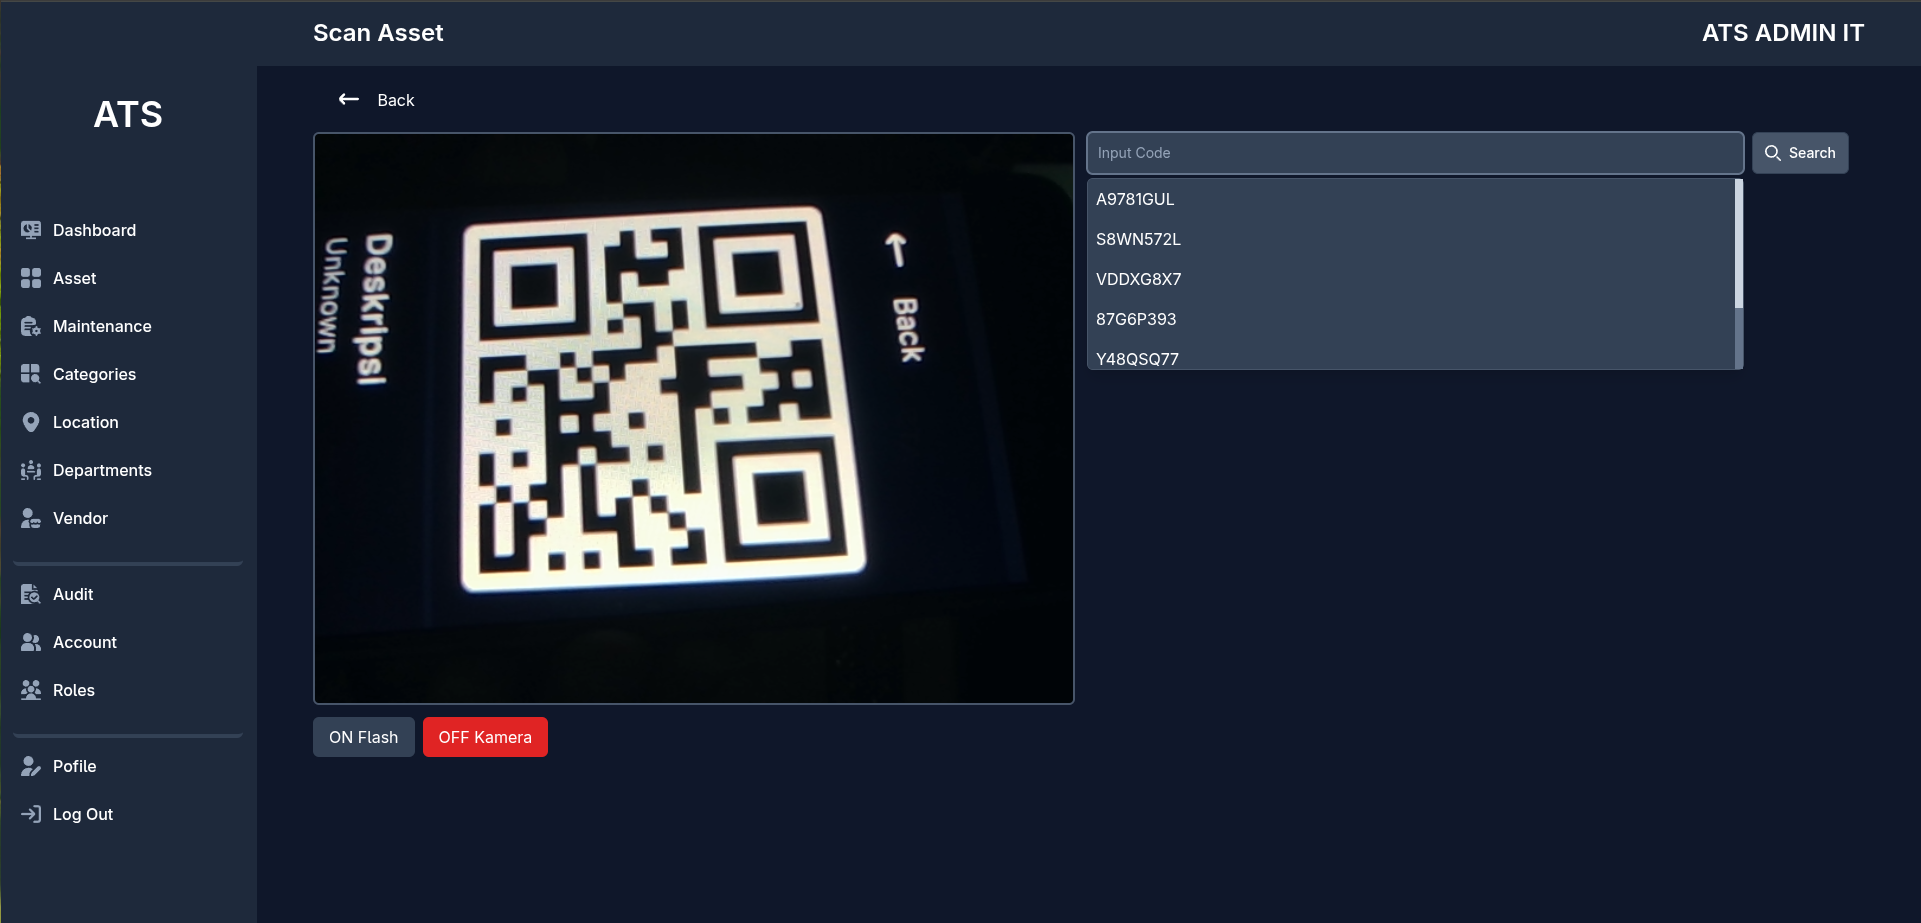This screenshot has height=923, width=1921.
Task: Focus the Input Code field
Action: [1414, 153]
